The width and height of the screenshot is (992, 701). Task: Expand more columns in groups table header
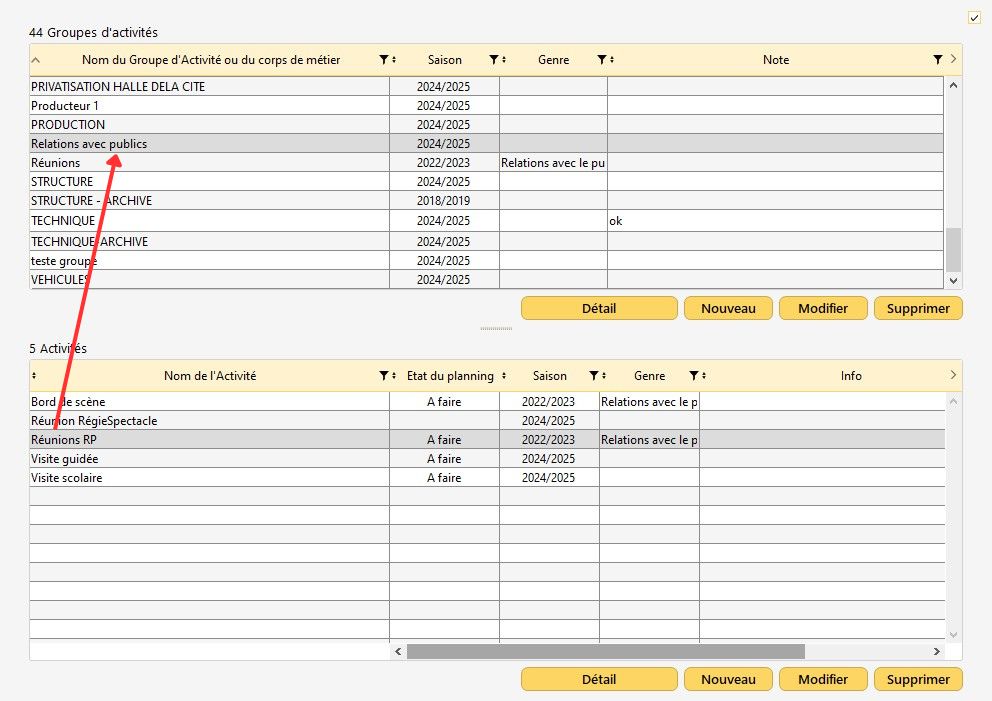[953, 60]
